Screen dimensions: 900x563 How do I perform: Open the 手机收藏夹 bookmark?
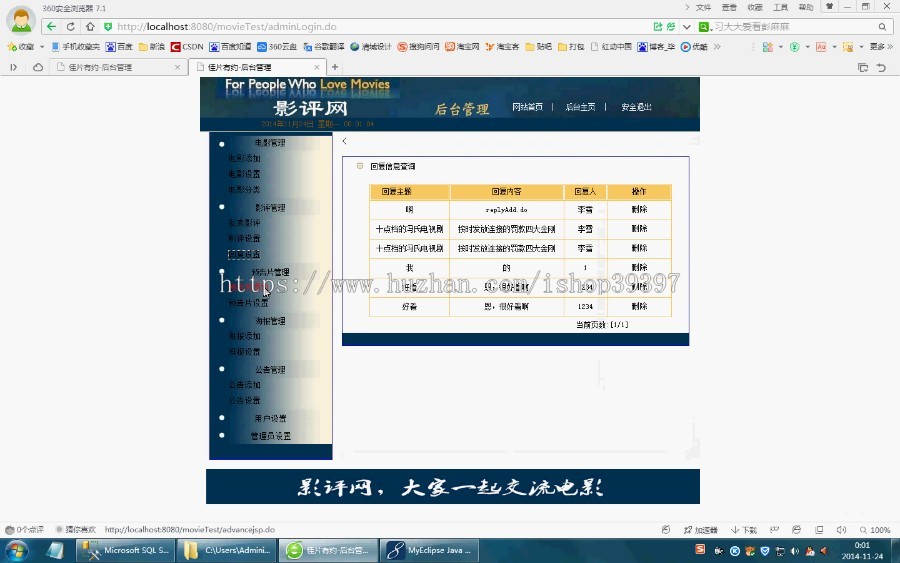(75, 46)
